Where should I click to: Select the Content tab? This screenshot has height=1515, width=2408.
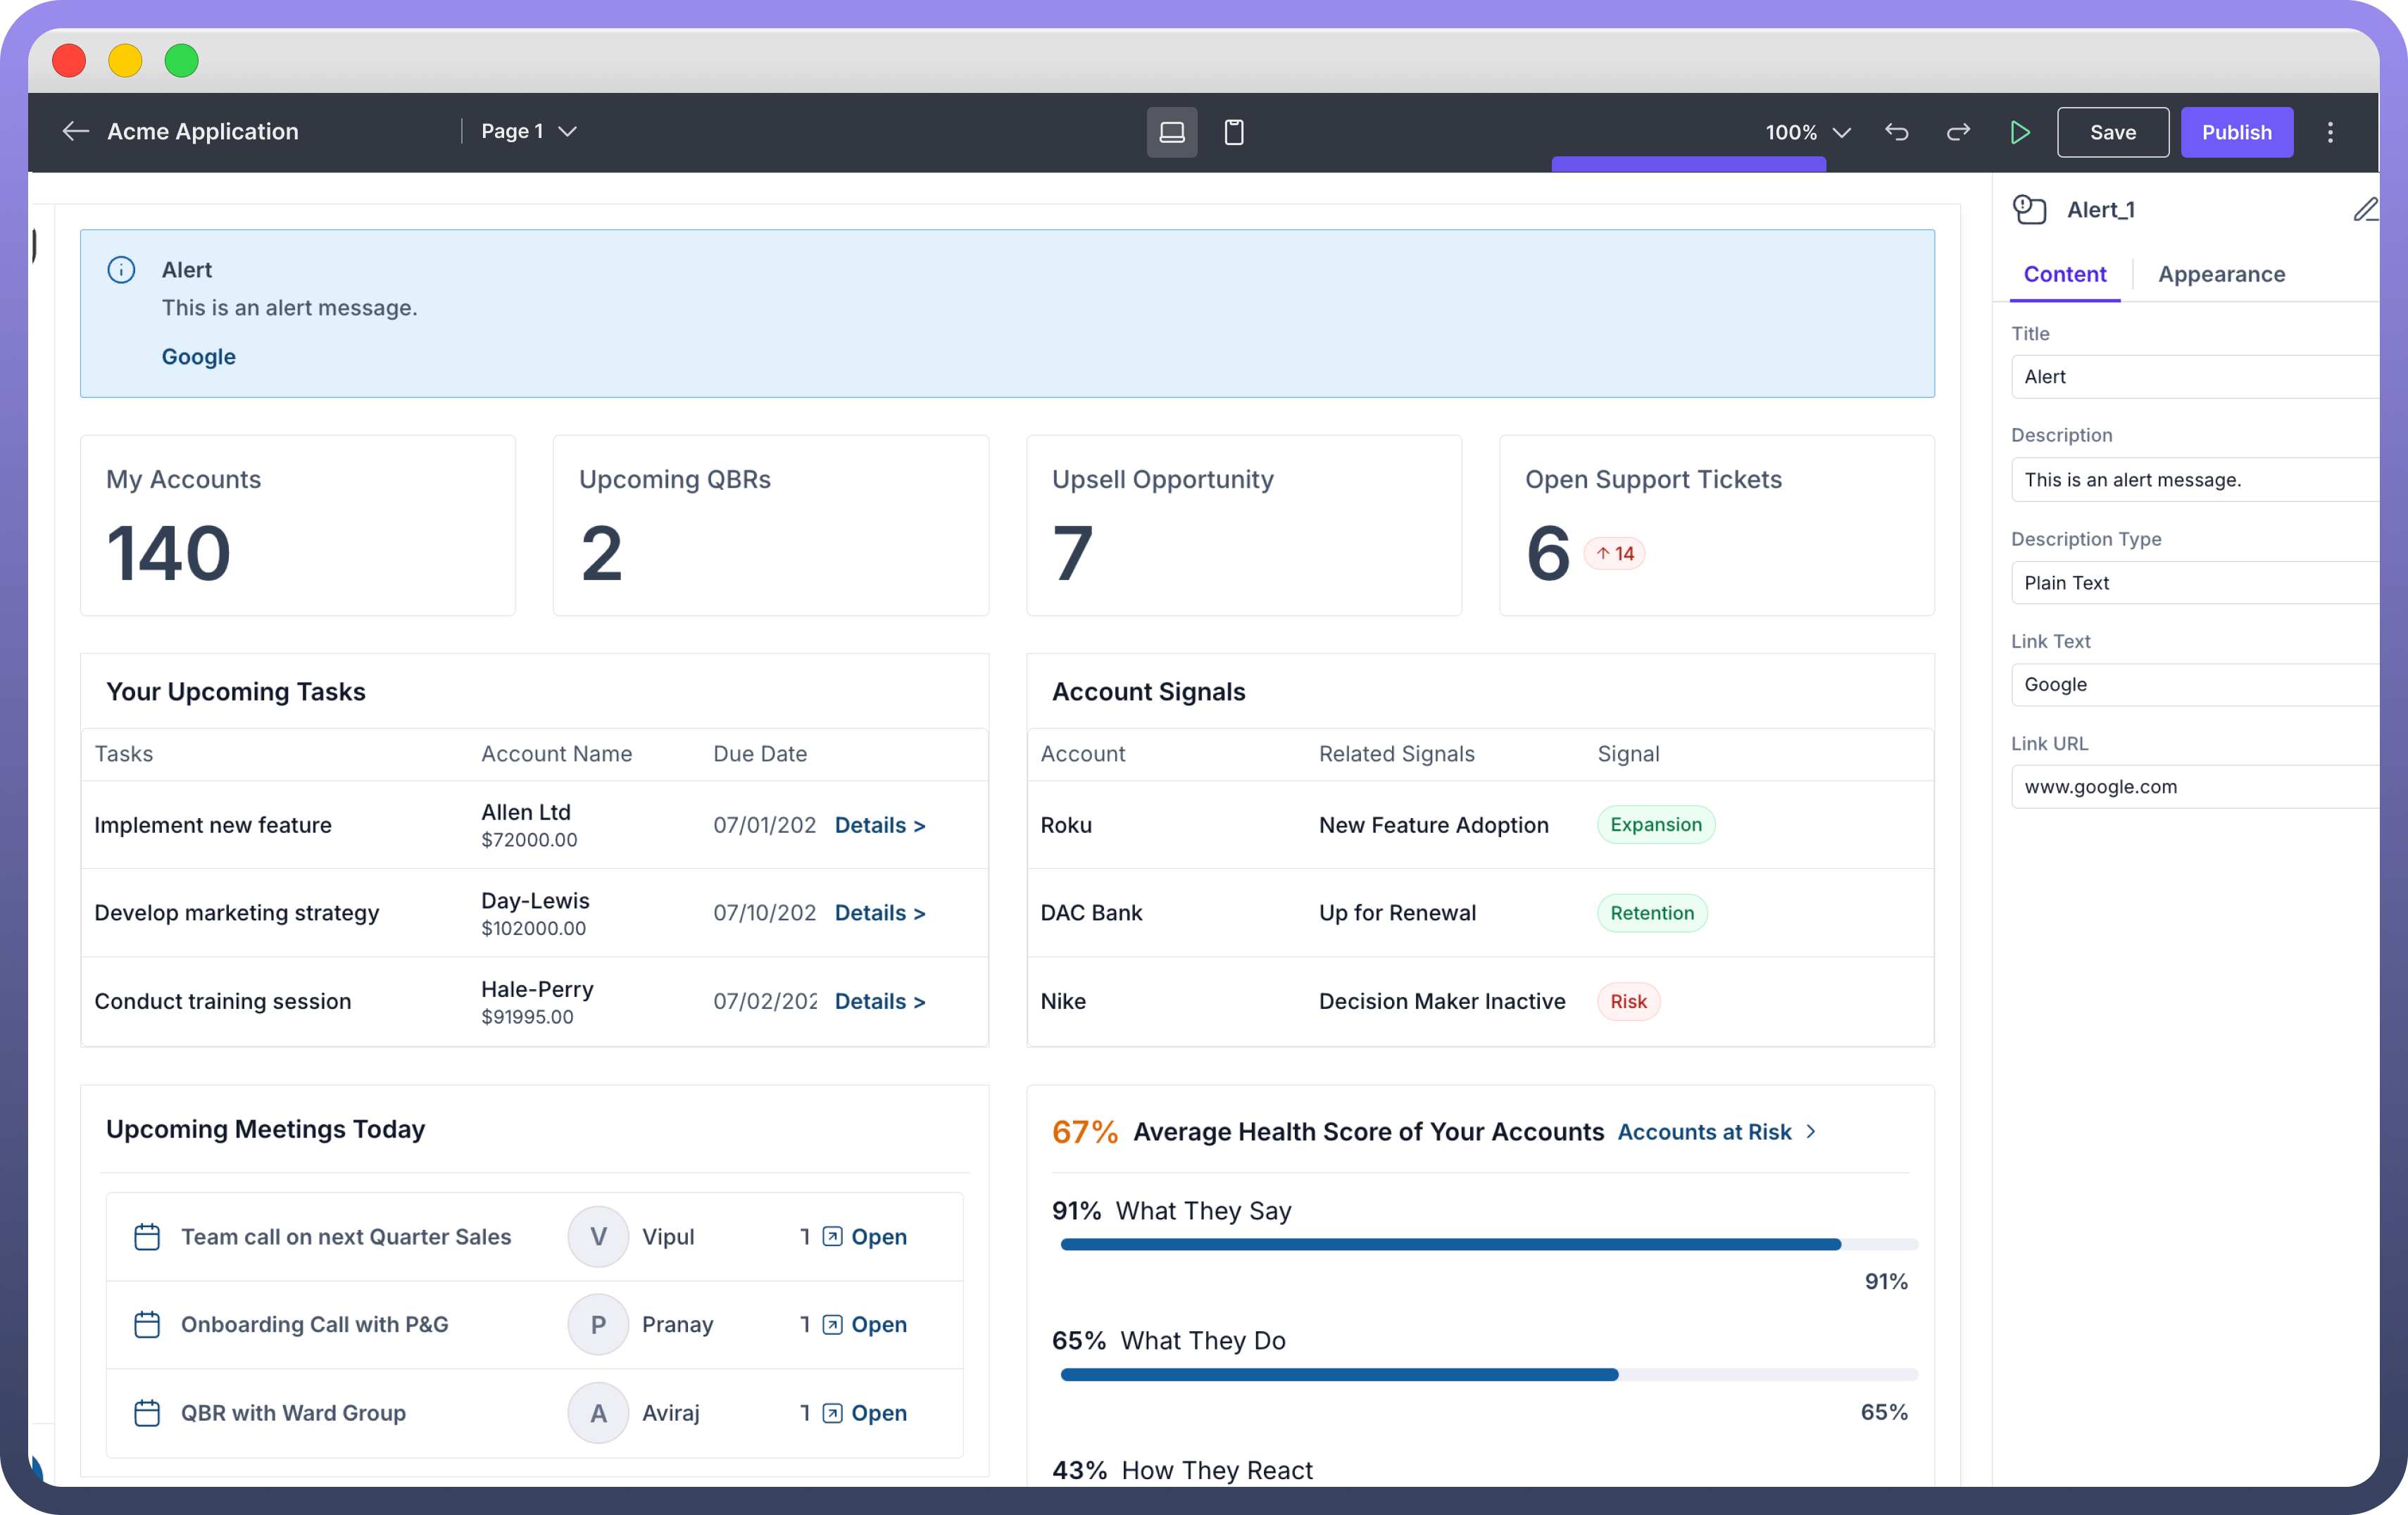pos(2064,274)
